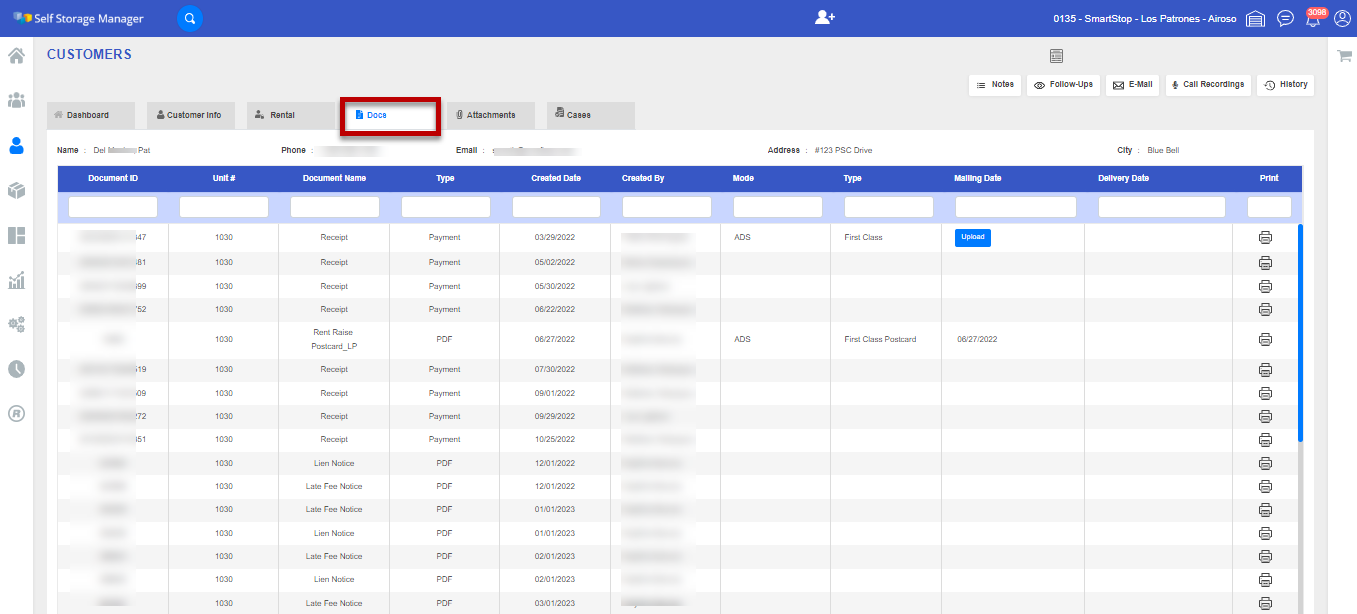
Task: Open the reports chart sidebar icon
Action: click(x=16, y=281)
